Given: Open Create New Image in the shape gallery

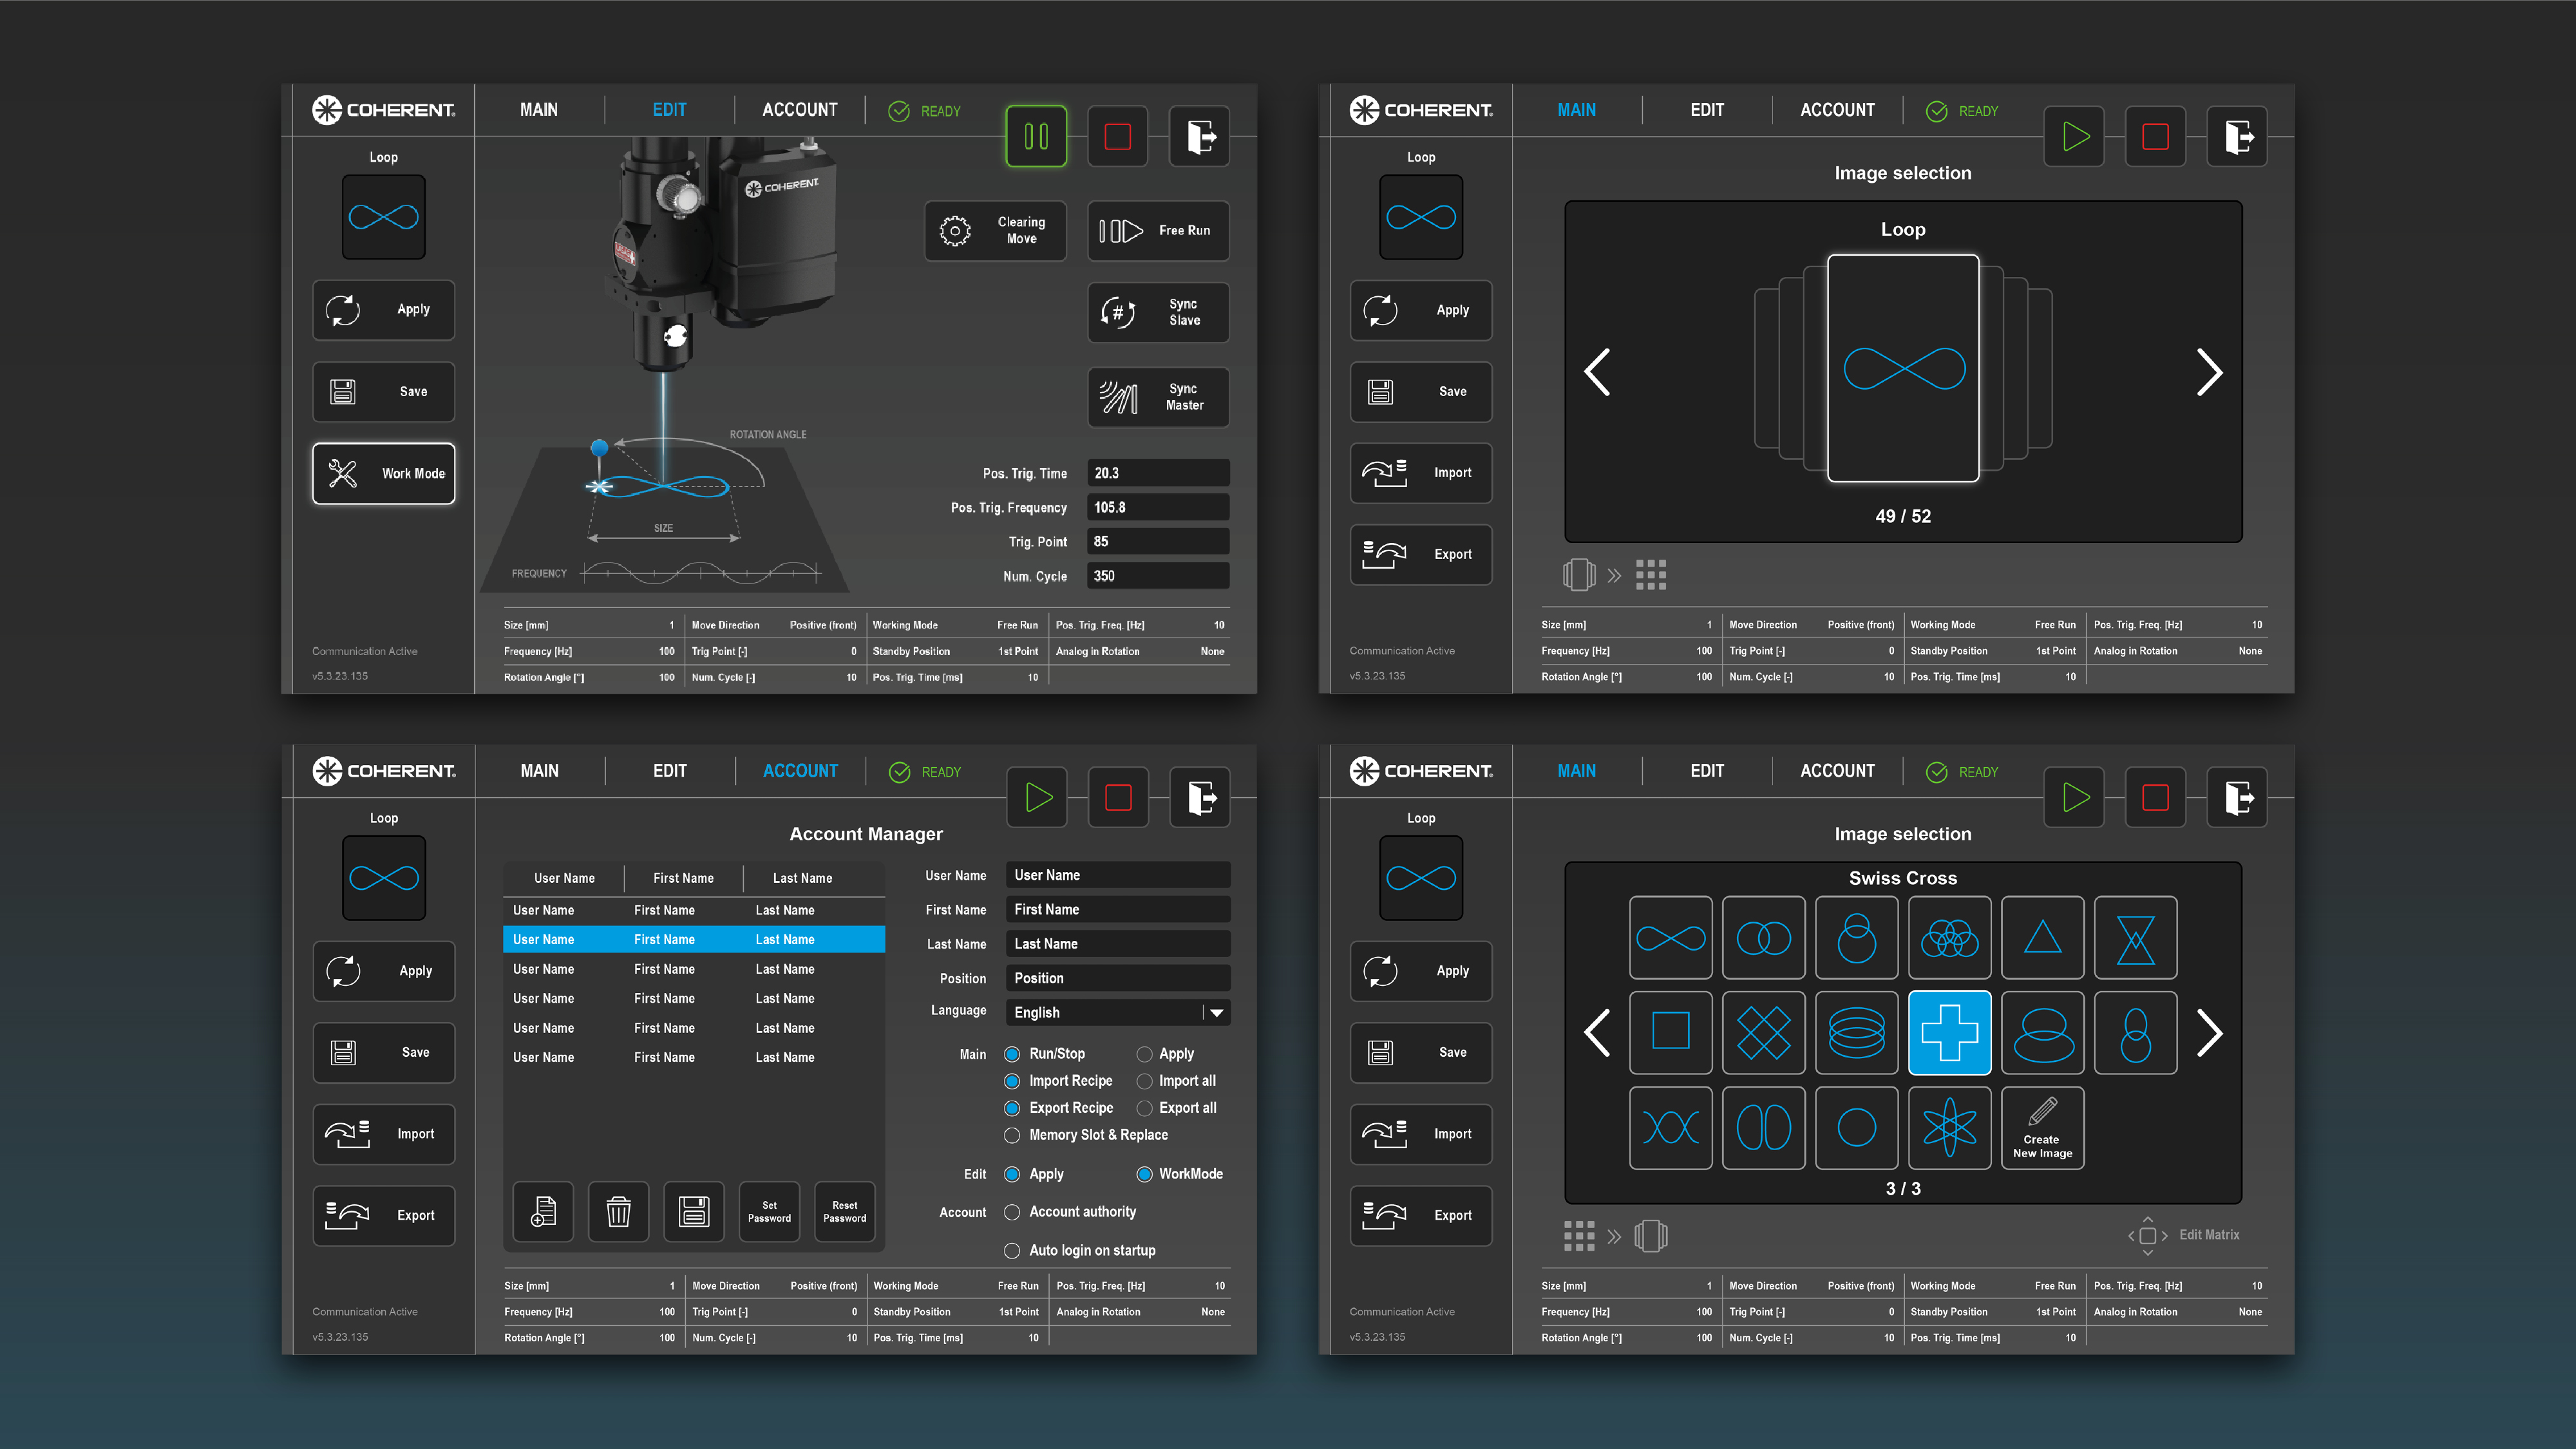Looking at the screenshot, I should click(x=2042, y=1128).
